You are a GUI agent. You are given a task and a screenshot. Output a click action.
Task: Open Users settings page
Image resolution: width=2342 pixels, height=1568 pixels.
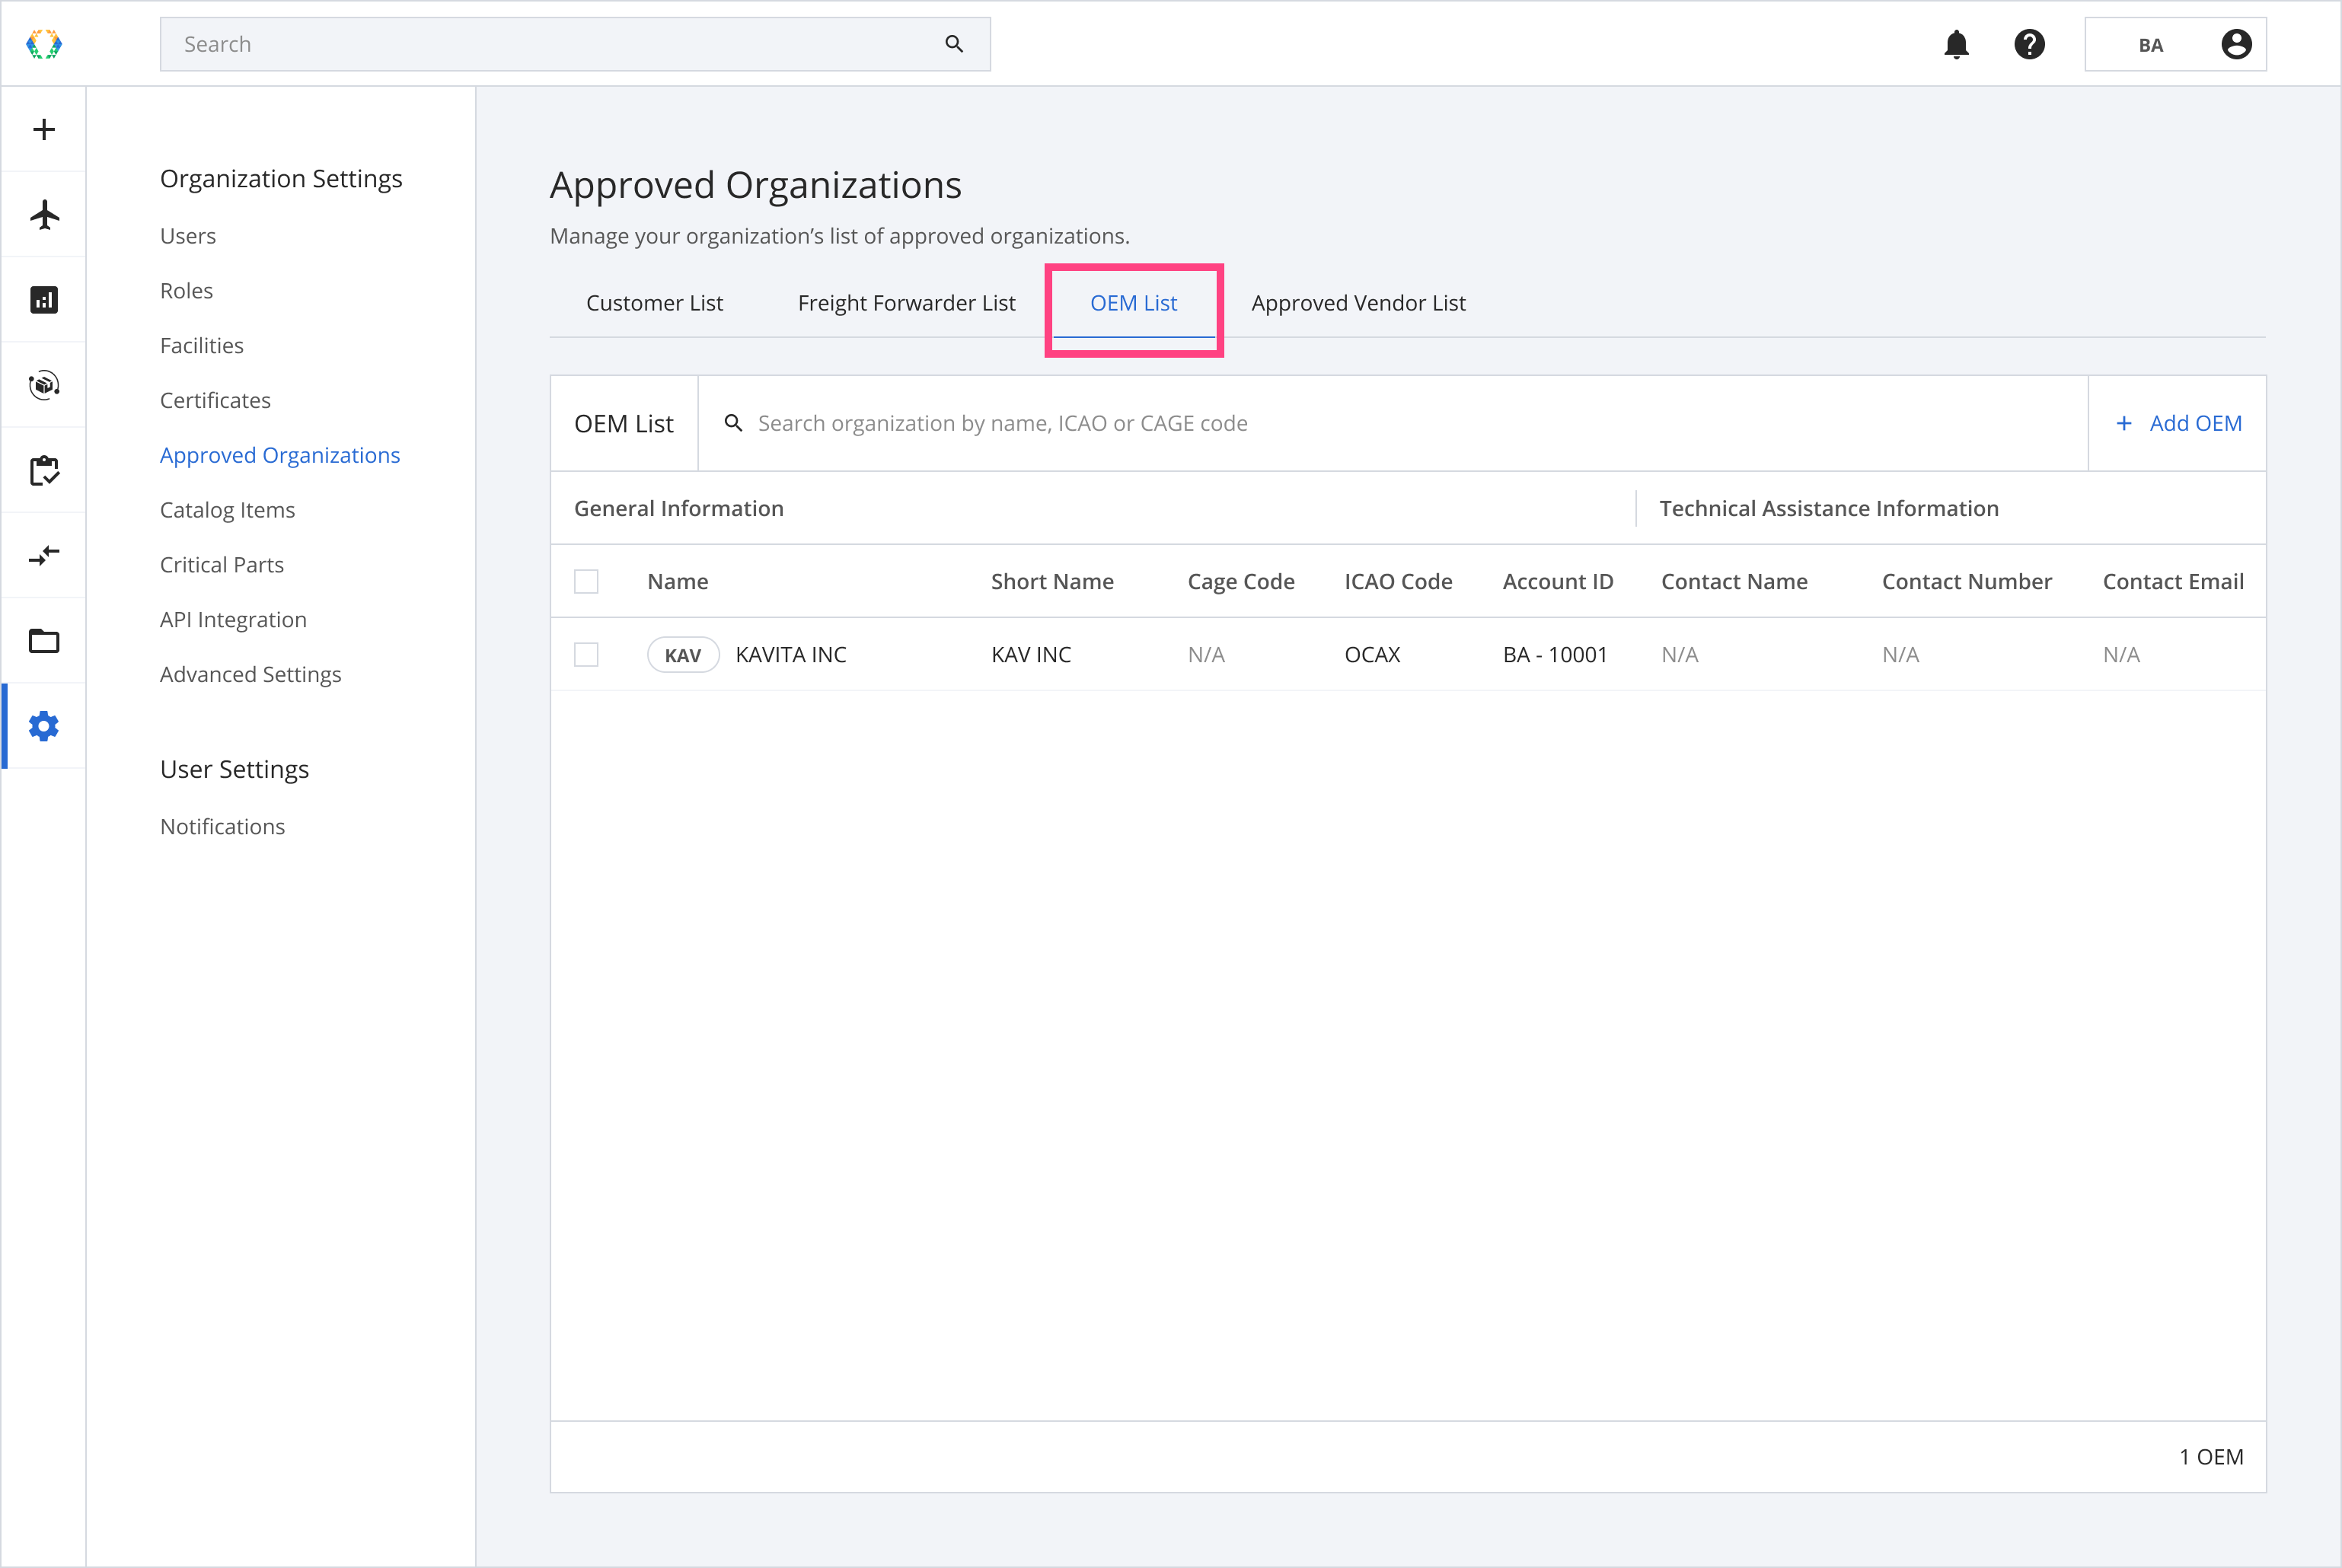pos(188,236)
